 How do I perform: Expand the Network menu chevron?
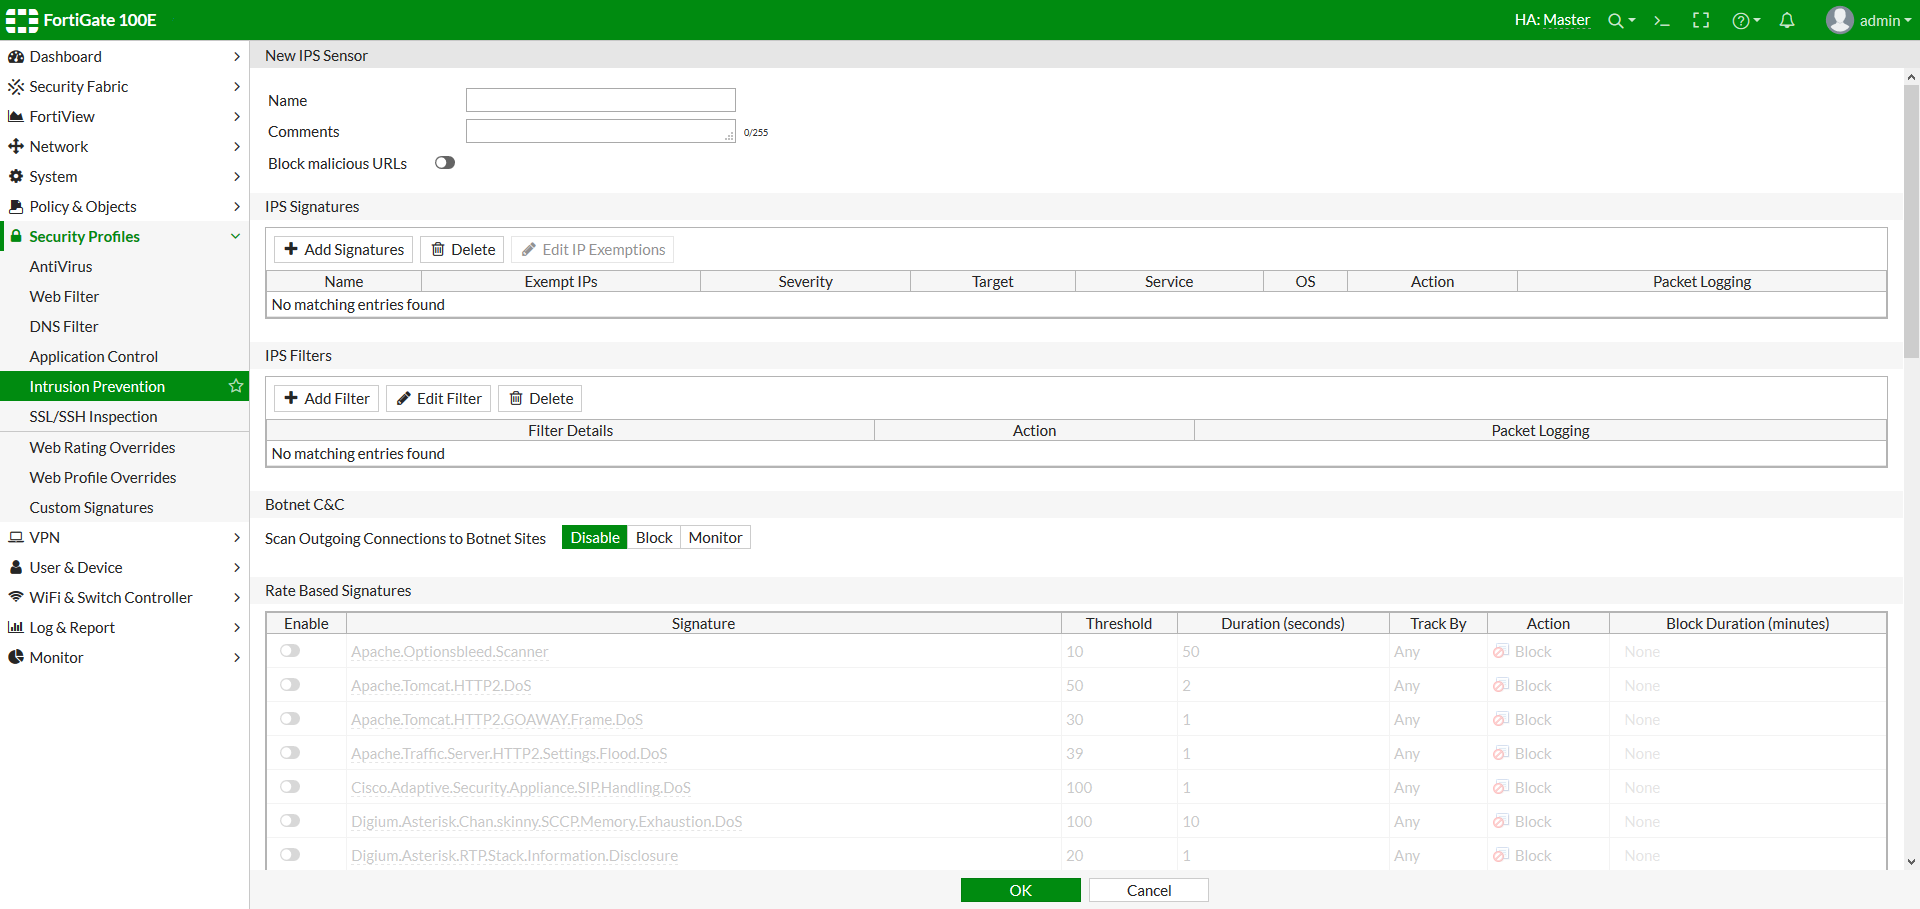(x=237, y=147)
